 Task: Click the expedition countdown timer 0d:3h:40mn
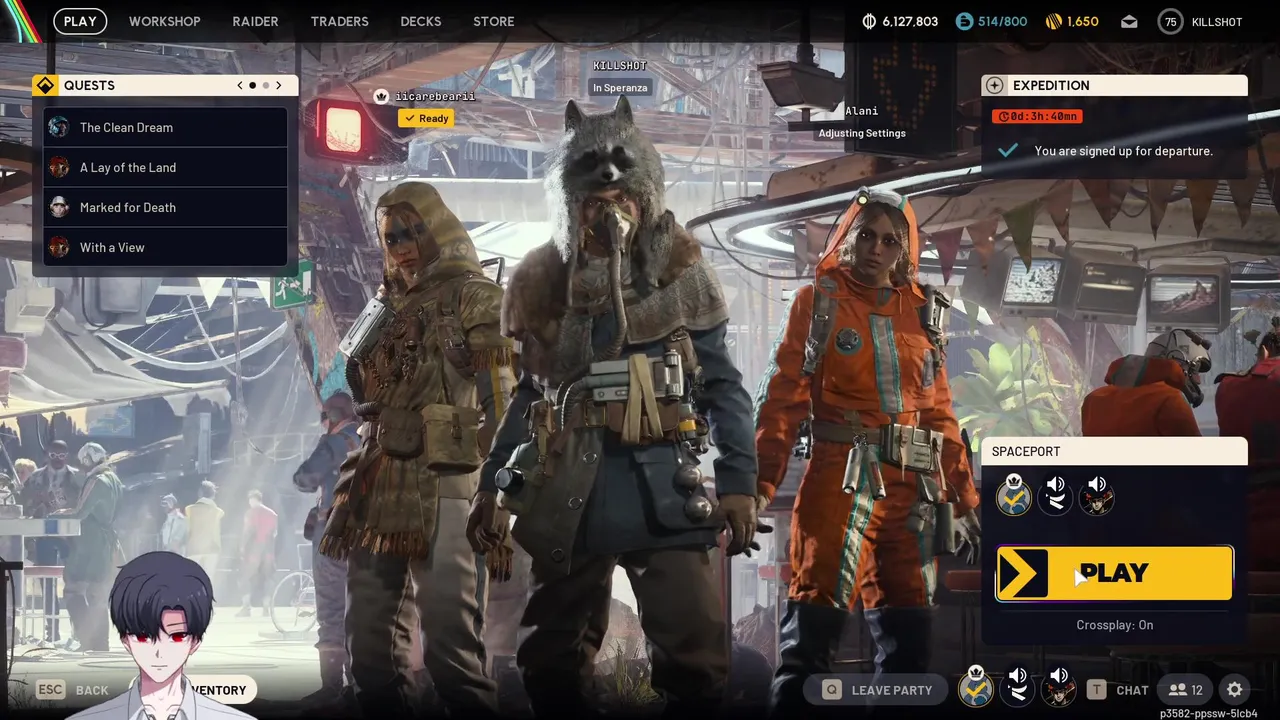1037,116
